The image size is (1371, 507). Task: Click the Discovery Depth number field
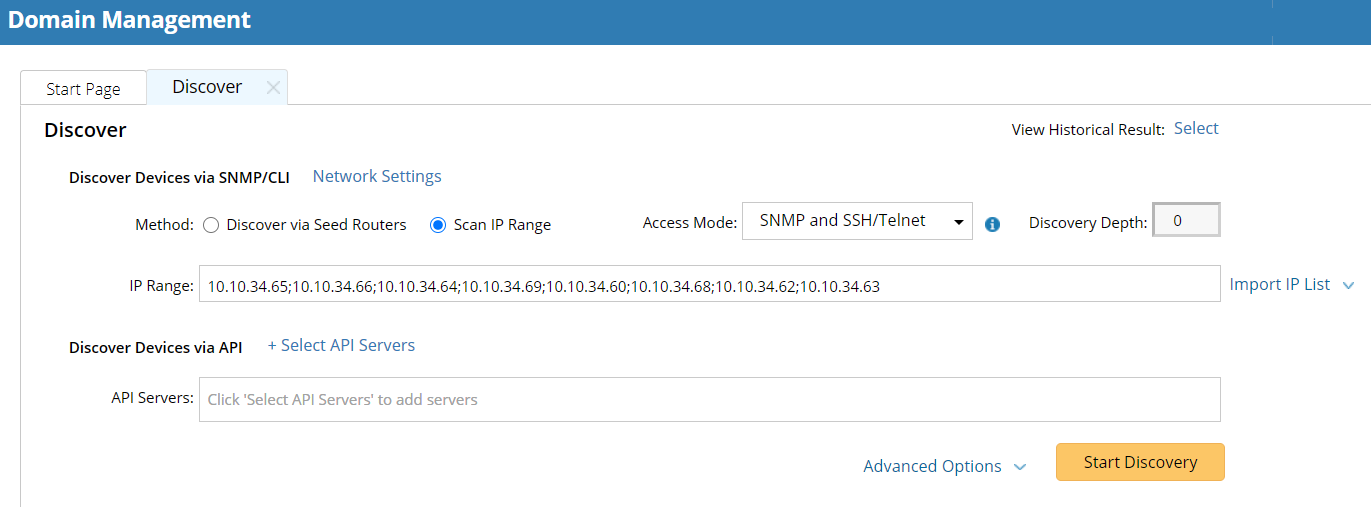point(1186,221)
